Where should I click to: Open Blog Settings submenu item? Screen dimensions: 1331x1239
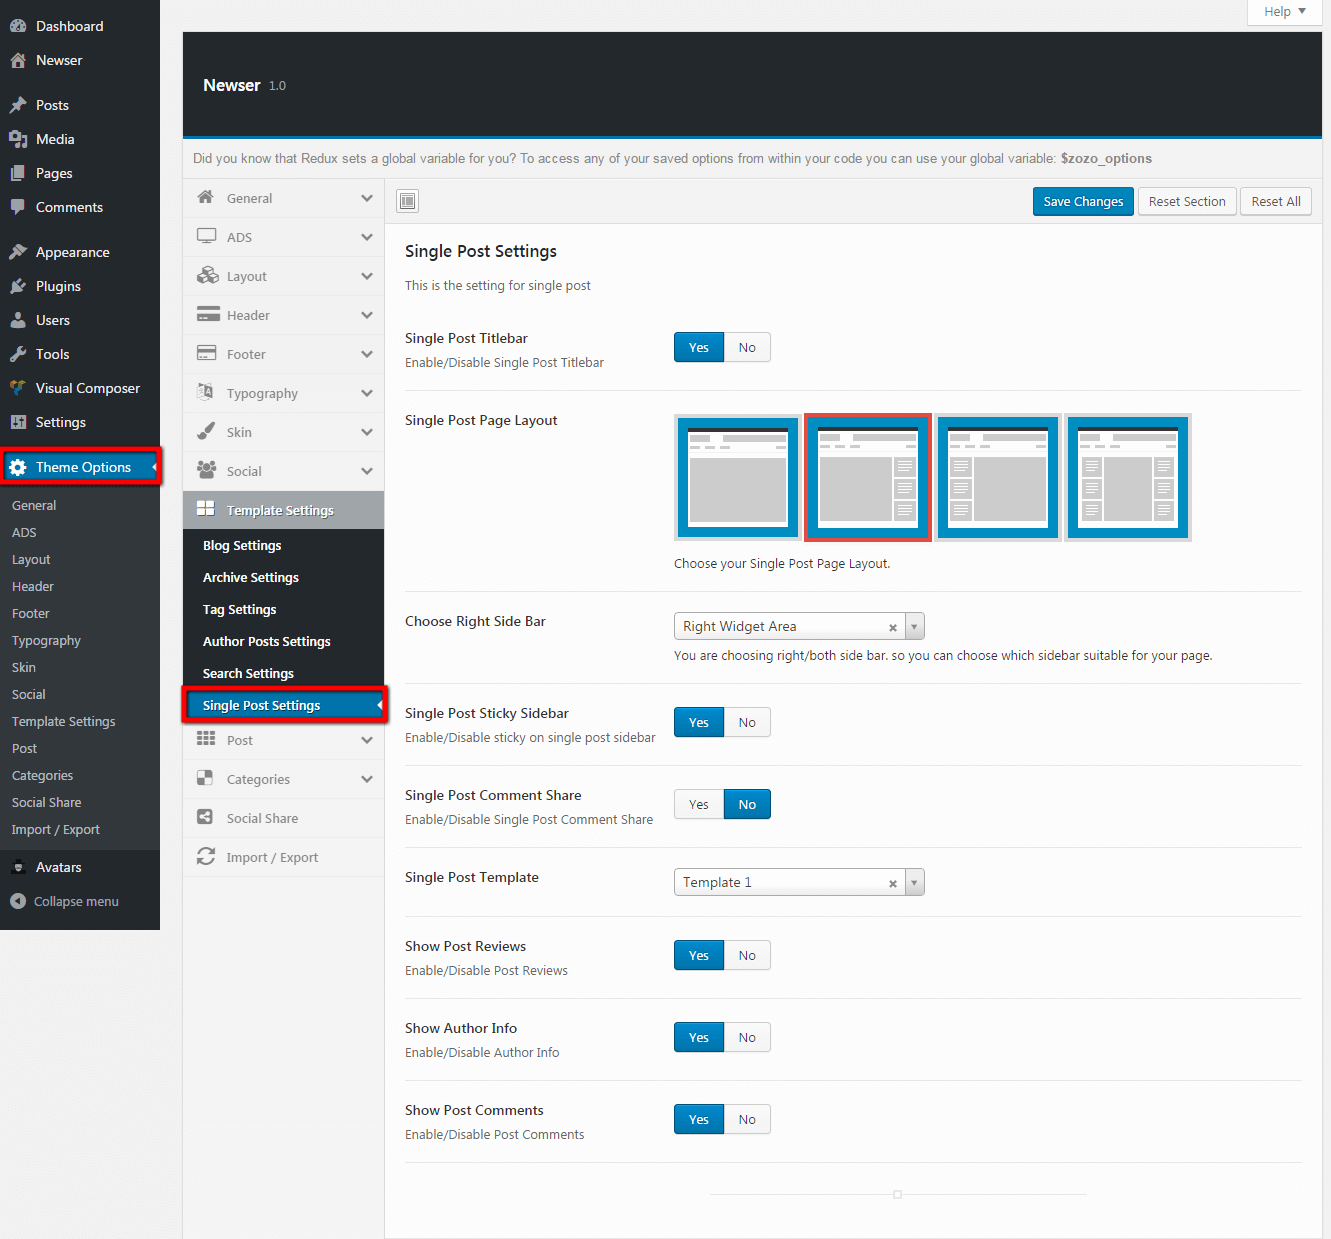(x=283, y=545)
